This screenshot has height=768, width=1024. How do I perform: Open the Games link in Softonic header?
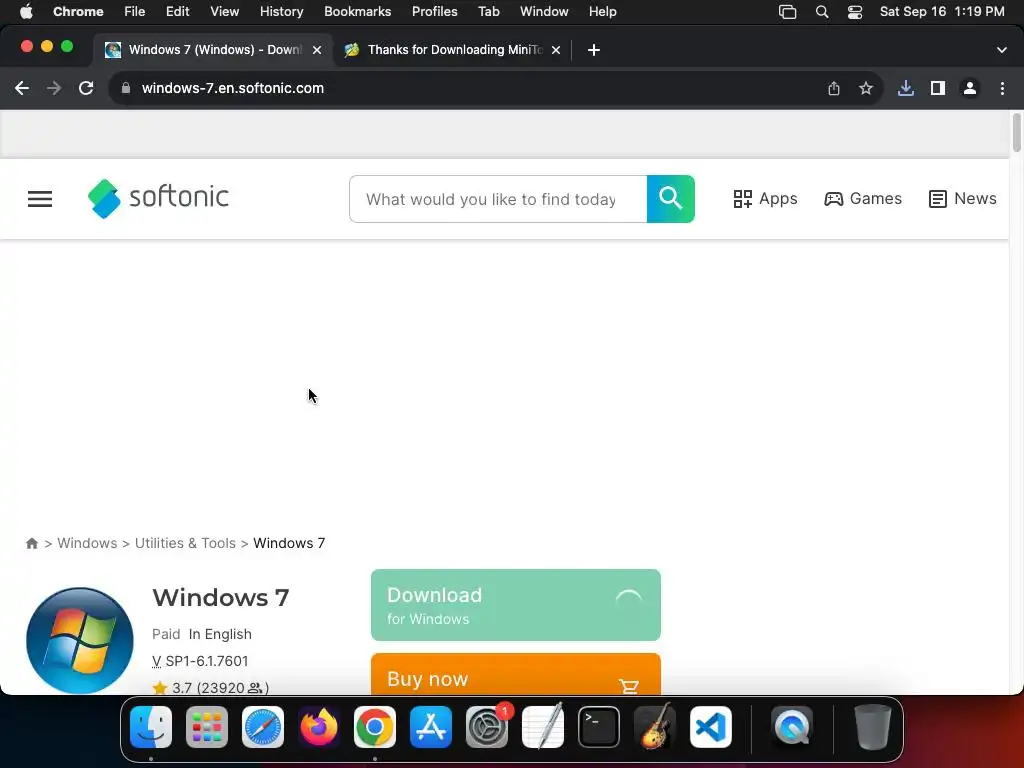pyautogui.click(x=863, y=199)
